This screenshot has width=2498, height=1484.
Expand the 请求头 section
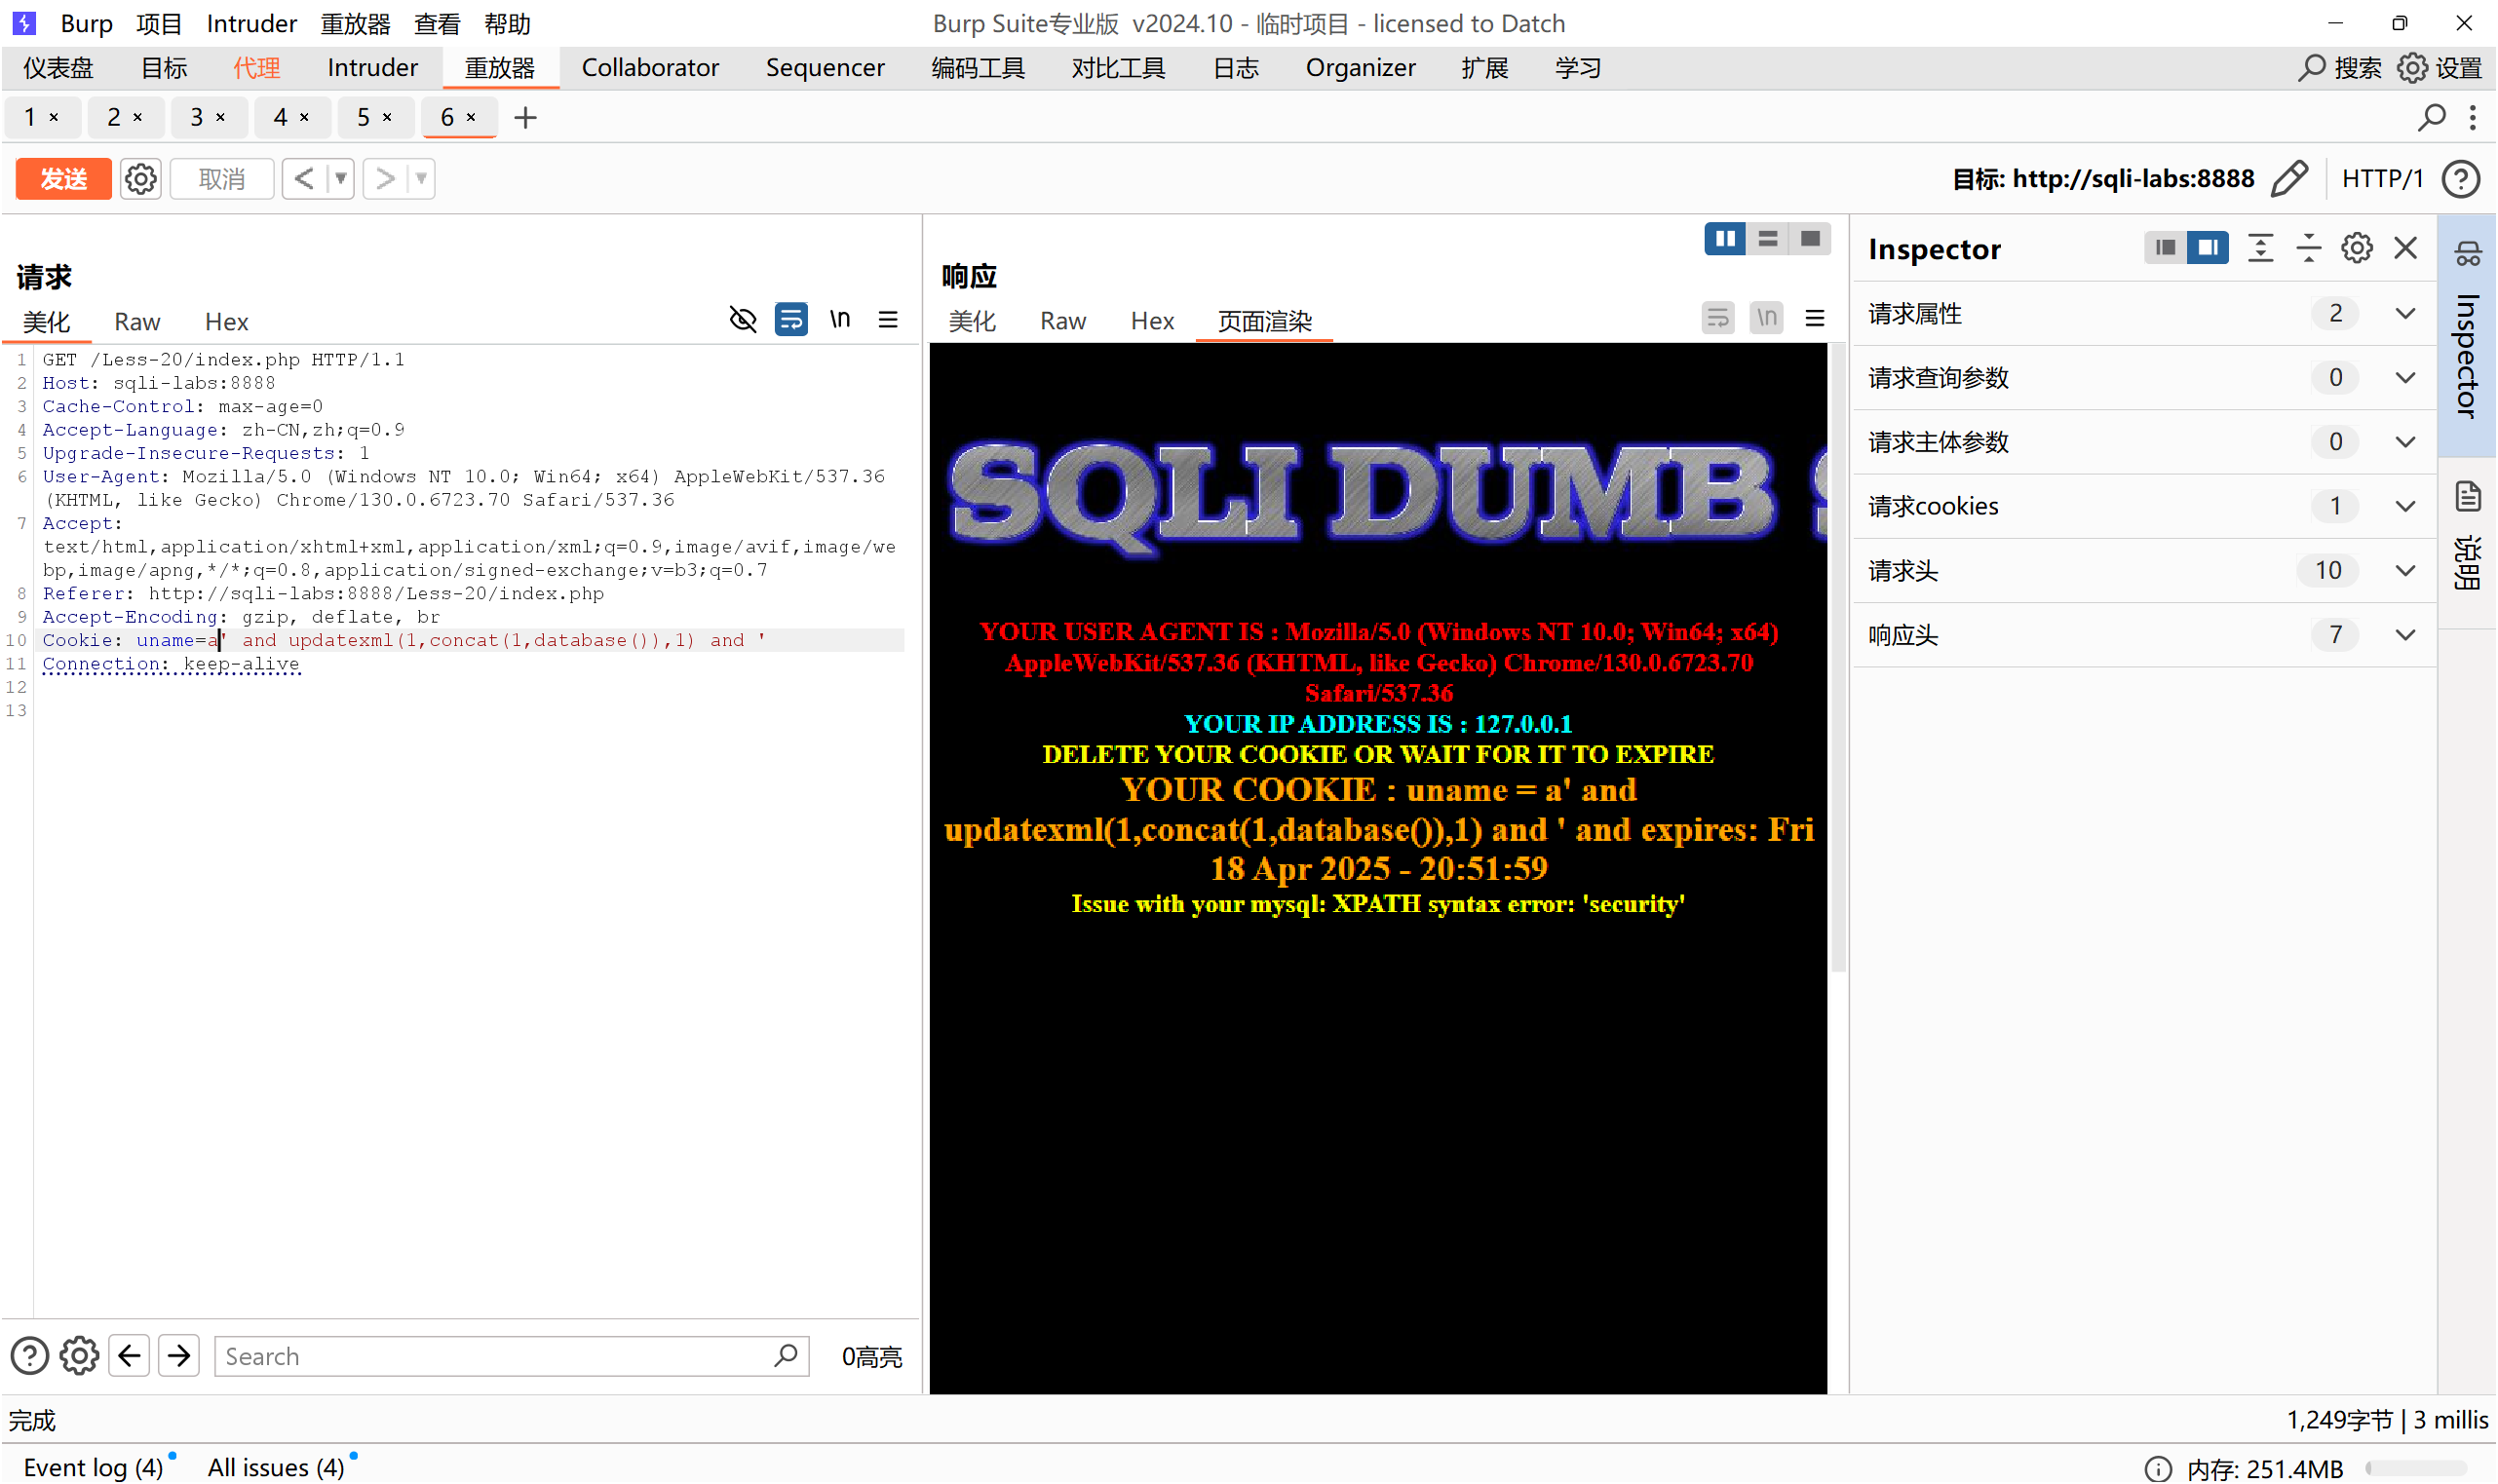tap(2405, 571)
